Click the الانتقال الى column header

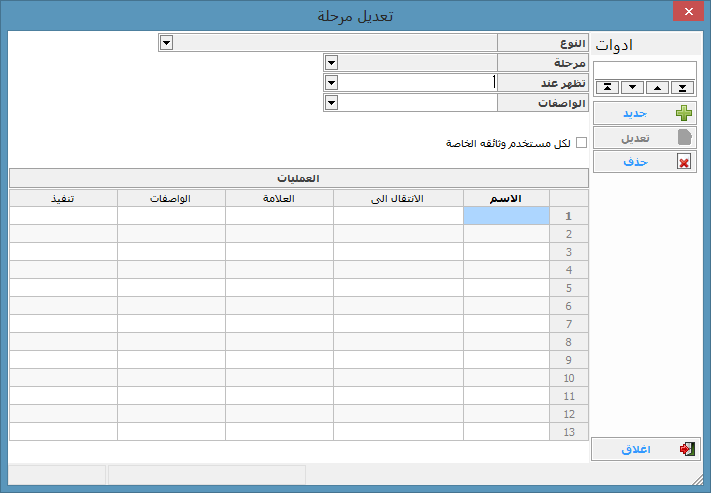pos(398,198)
